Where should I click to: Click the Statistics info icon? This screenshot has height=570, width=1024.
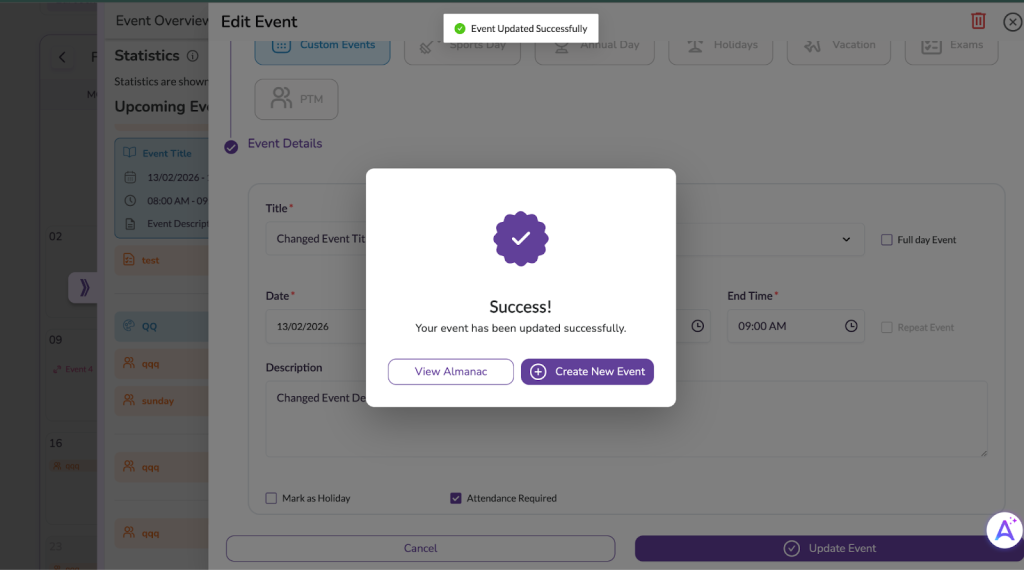(x=193, y=56)
